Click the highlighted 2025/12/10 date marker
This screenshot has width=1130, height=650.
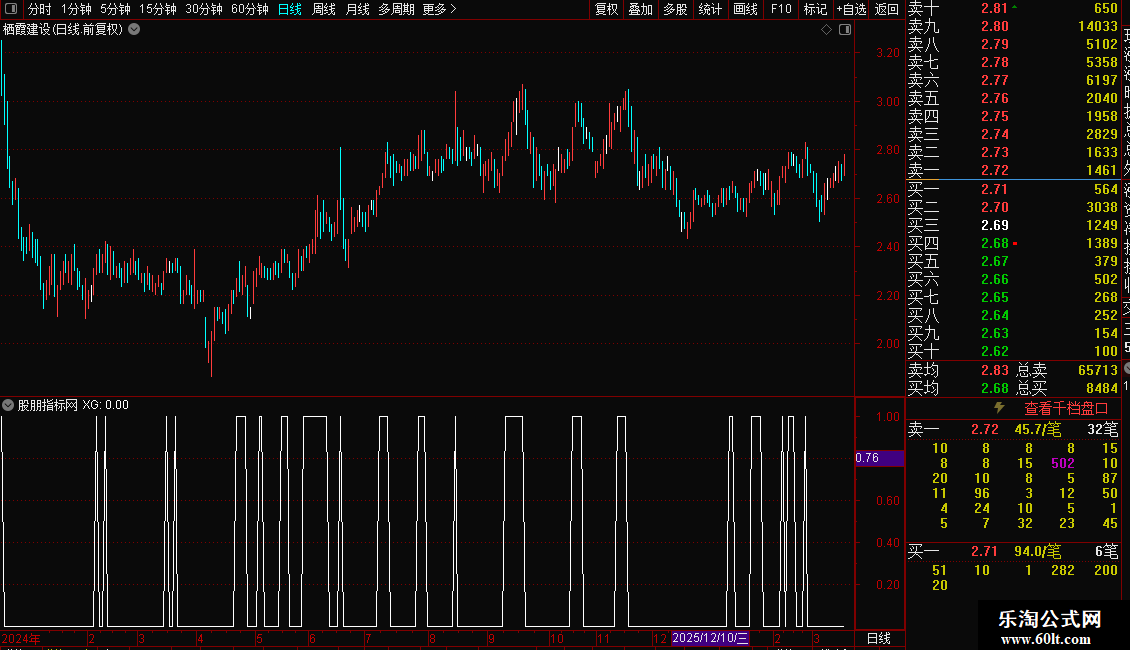[710, 638]
